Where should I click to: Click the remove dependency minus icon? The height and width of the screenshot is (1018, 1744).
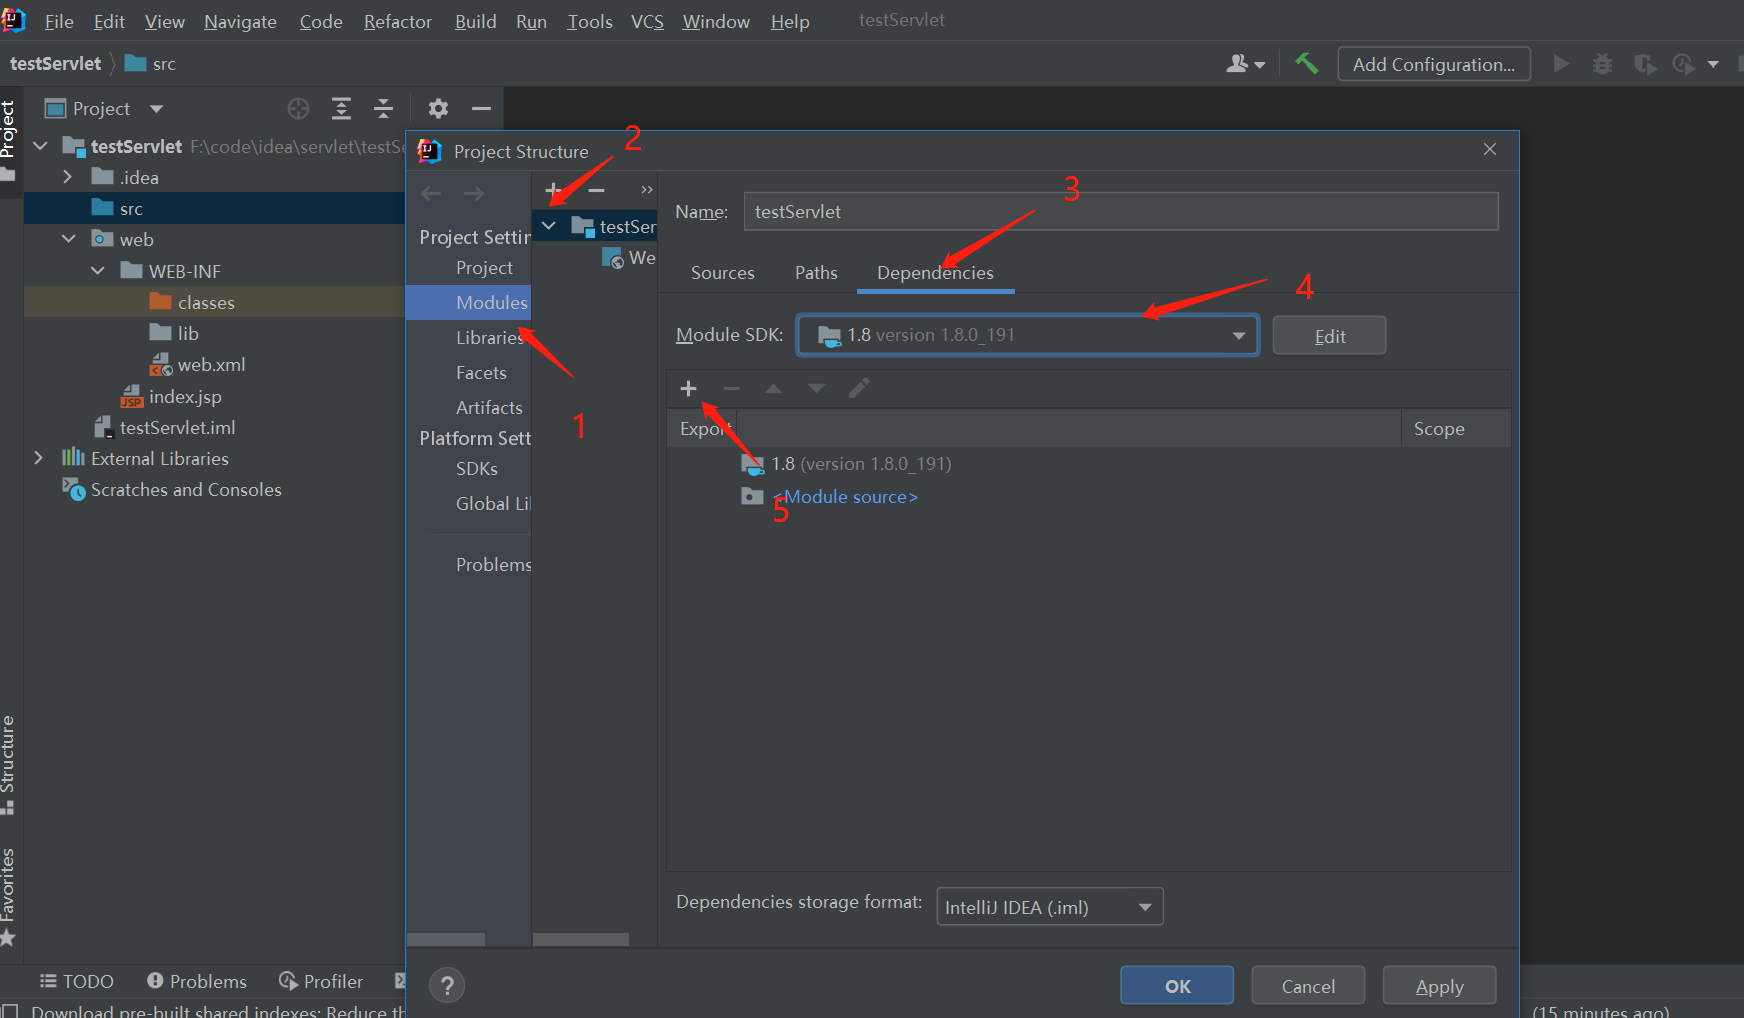coord(731,388)
